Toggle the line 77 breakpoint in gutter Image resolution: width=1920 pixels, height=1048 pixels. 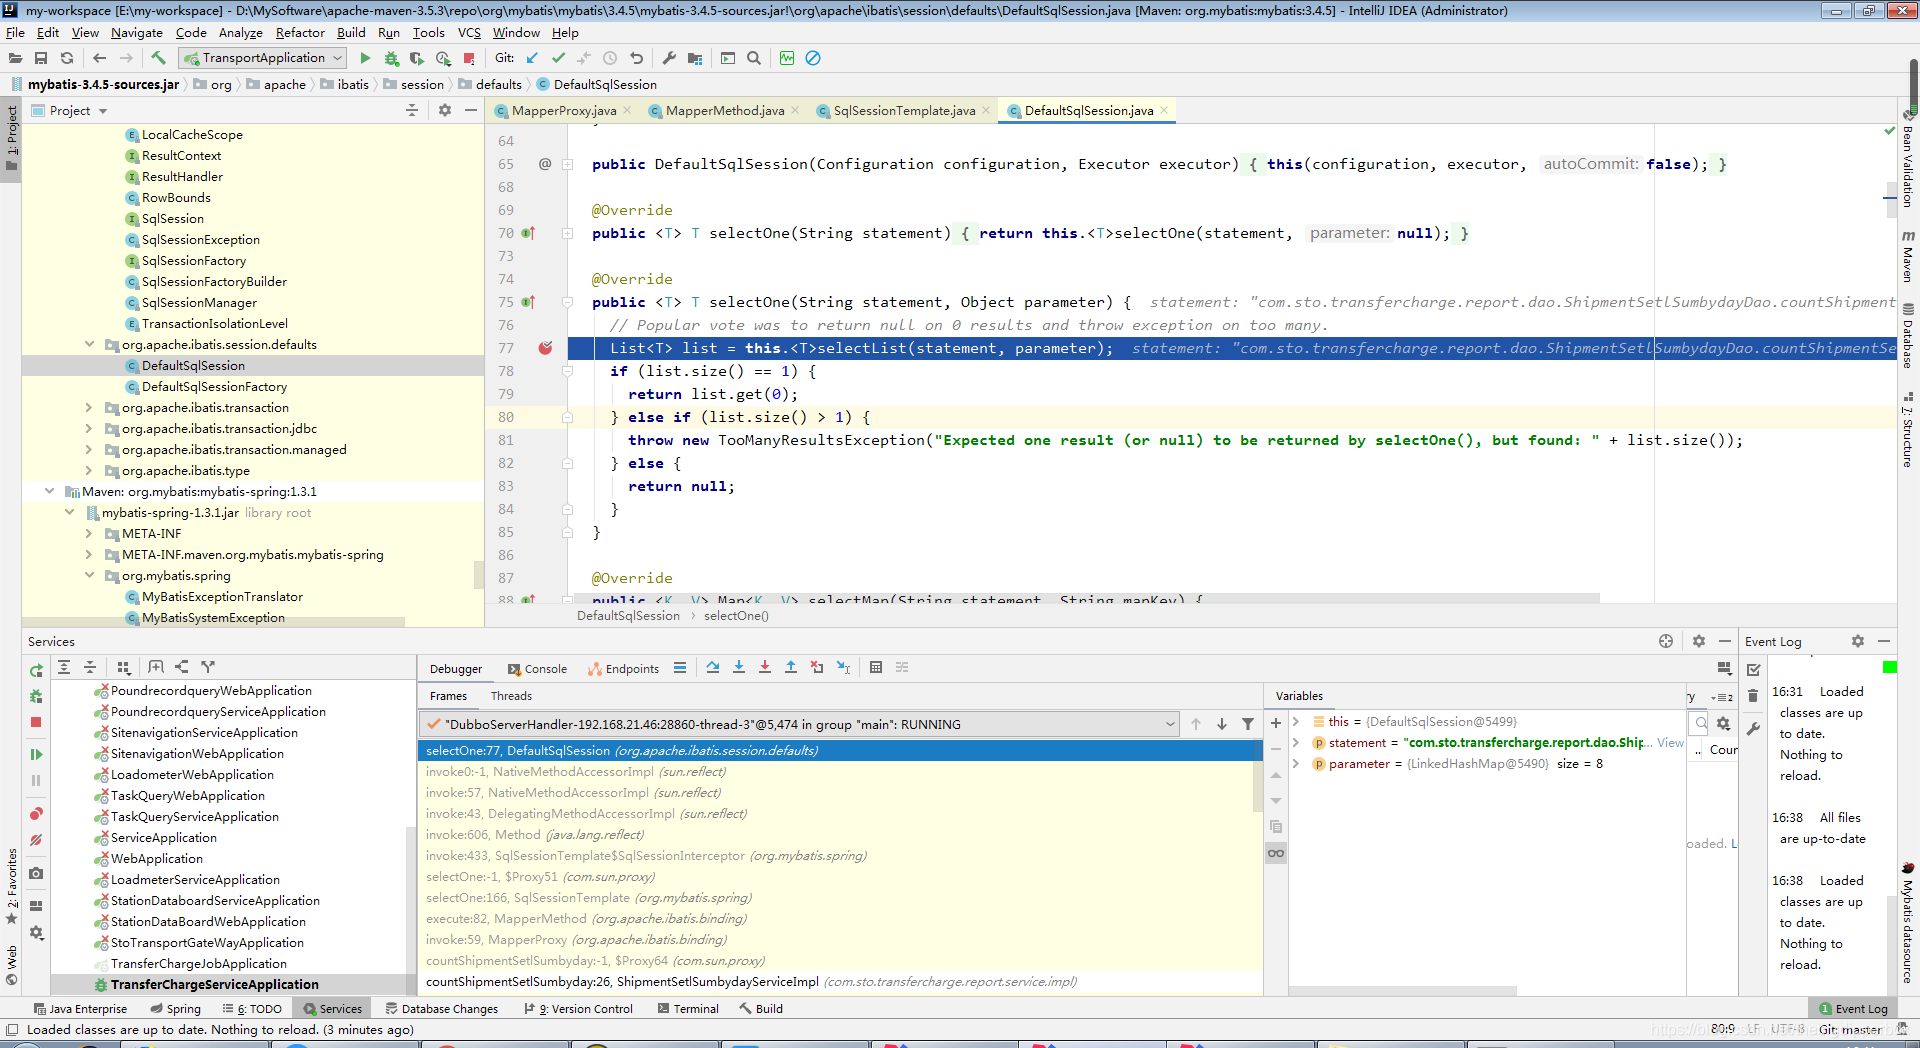click(x=545, y=348)
